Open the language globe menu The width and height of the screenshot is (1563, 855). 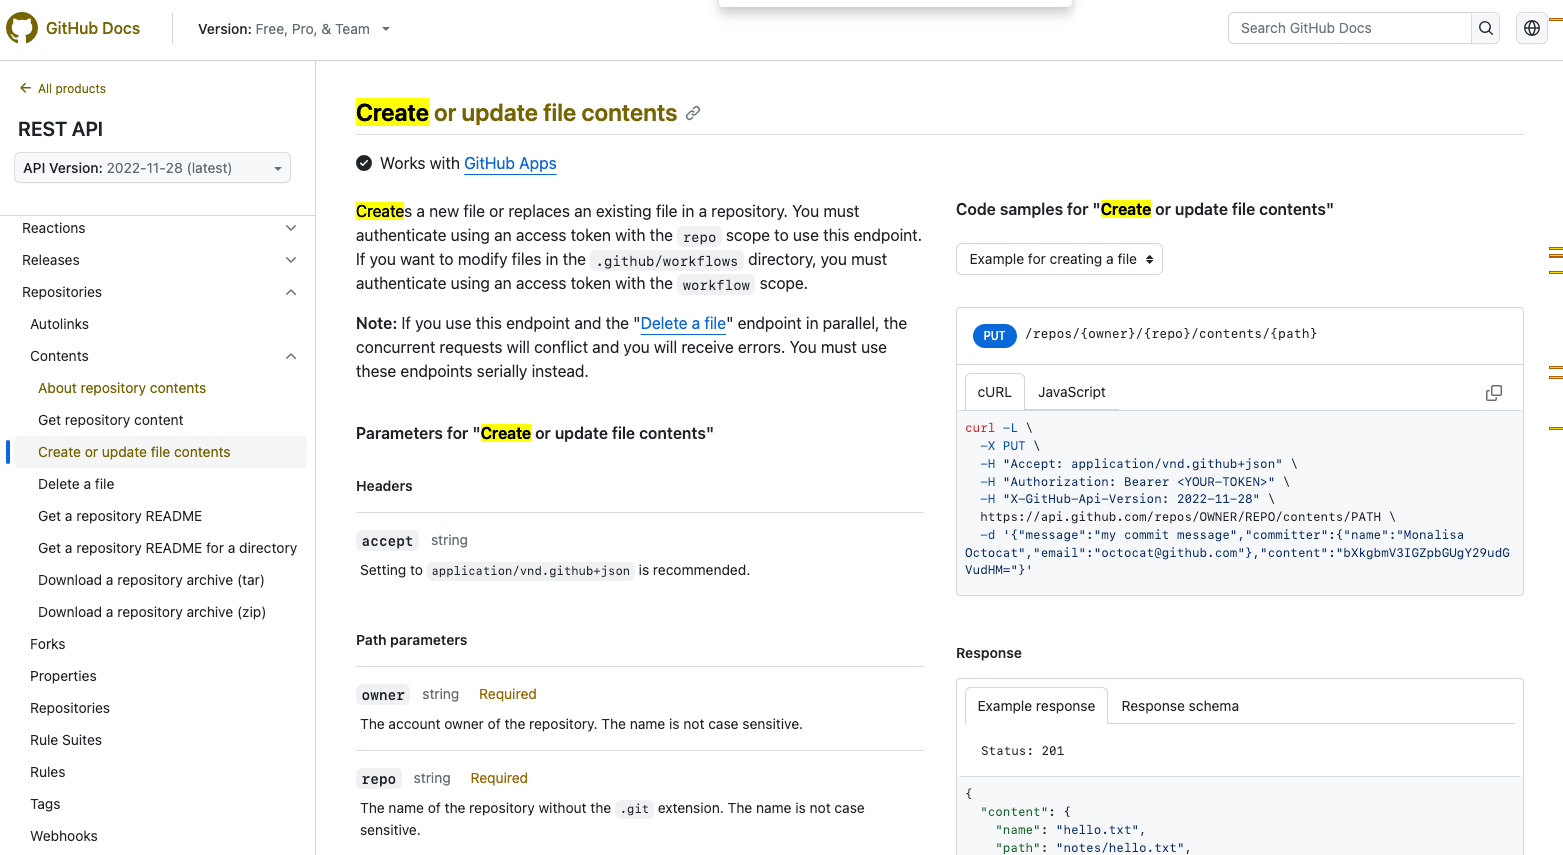pyautogui.click(x=1532, y=28)
